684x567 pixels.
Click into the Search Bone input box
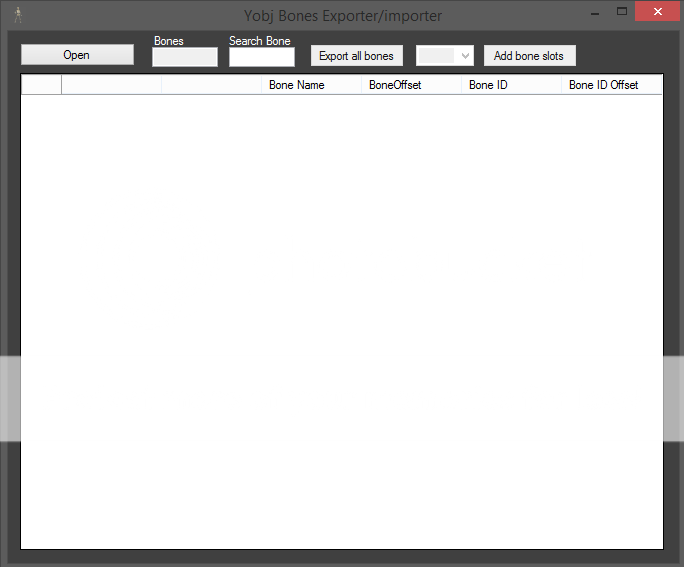point(261,58)
